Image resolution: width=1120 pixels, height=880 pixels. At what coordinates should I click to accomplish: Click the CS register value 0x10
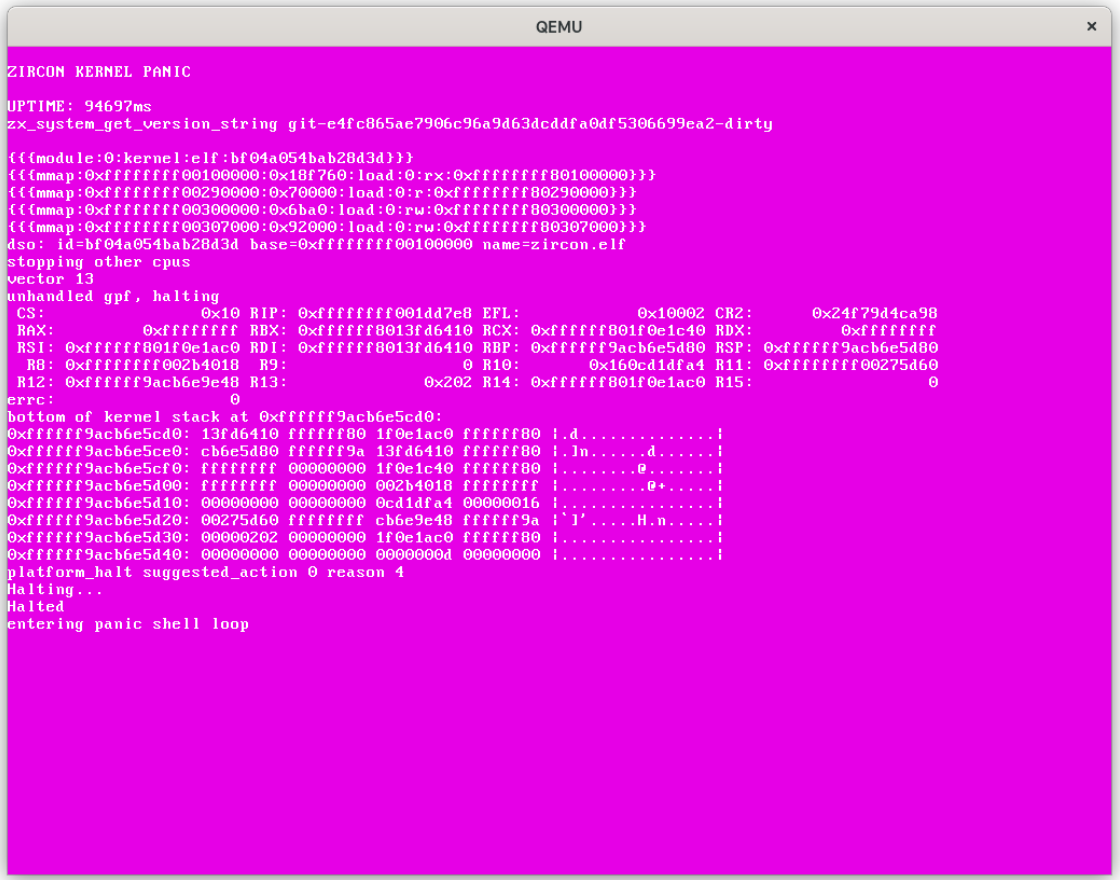(220, 314)
